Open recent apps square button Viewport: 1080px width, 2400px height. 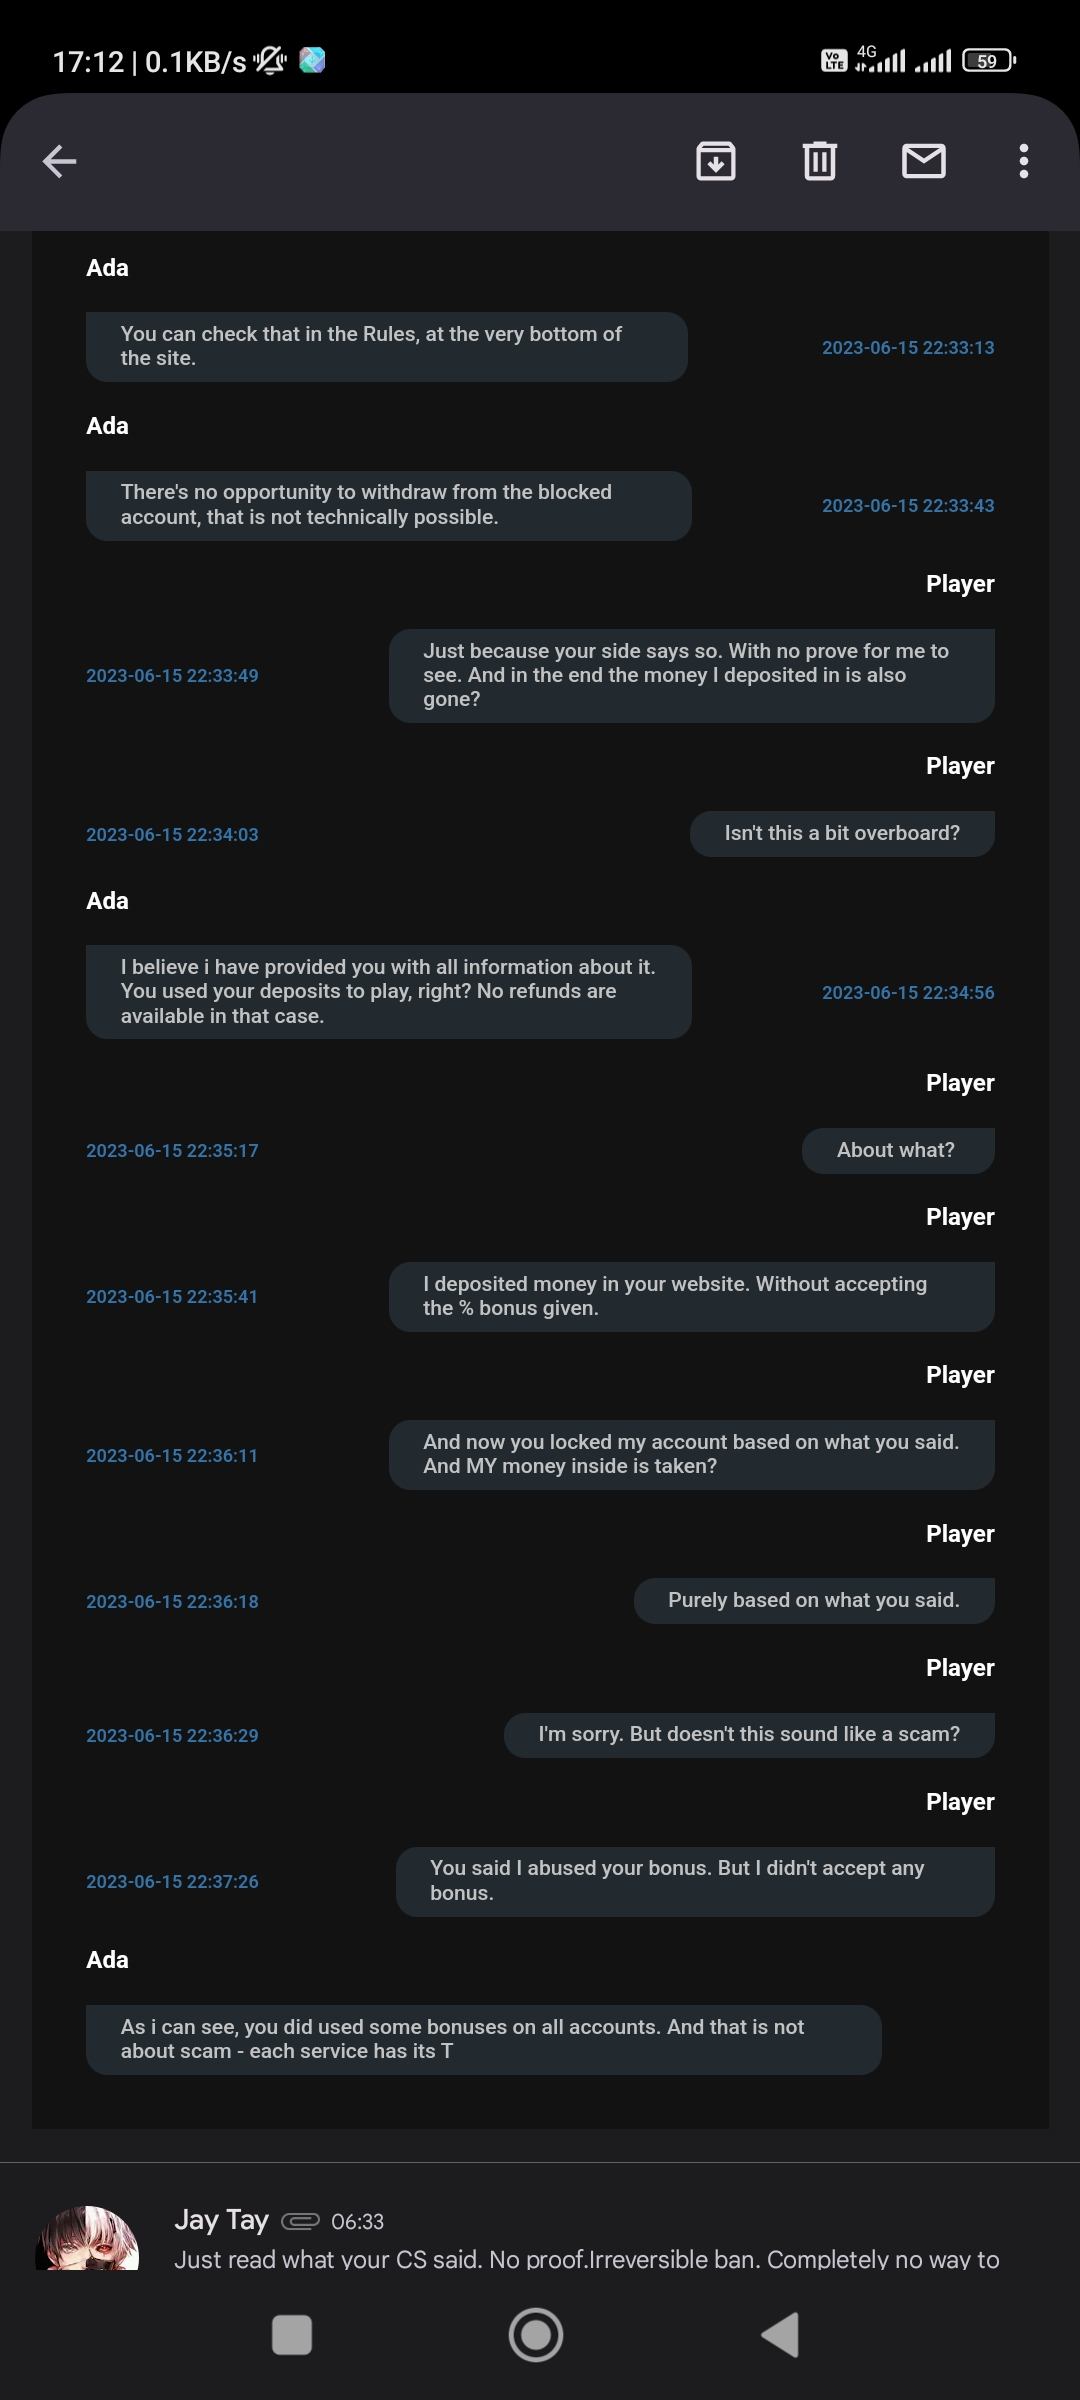pyautogui.click(x=292, y=2335)
